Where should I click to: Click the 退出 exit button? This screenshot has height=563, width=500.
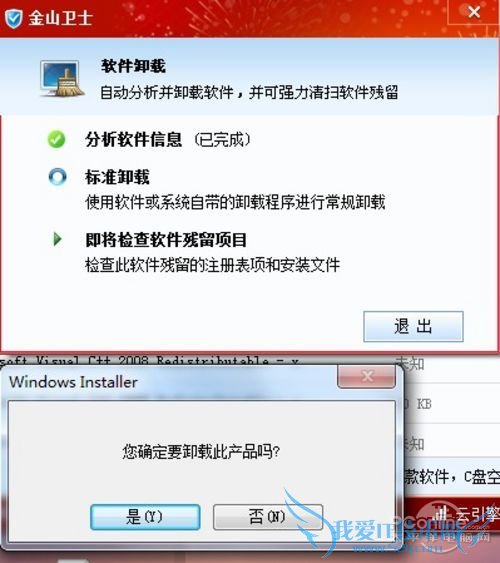point(413,326)
